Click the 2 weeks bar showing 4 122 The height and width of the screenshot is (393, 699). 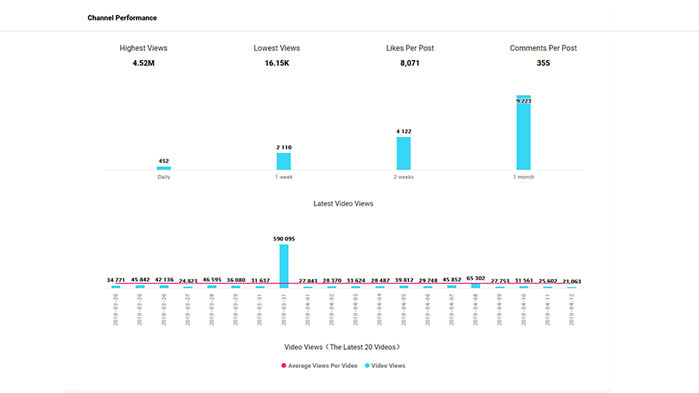click(x=403, y=153)
